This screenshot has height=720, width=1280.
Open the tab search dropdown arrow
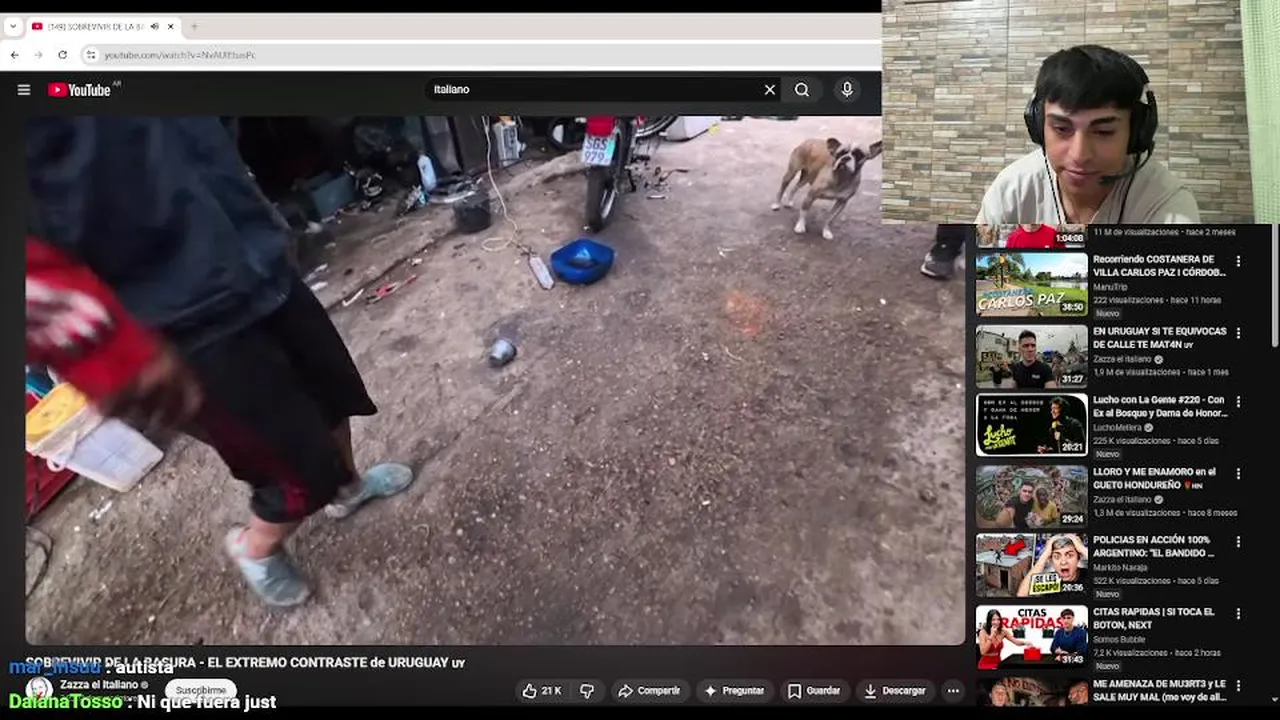(12, 27)
